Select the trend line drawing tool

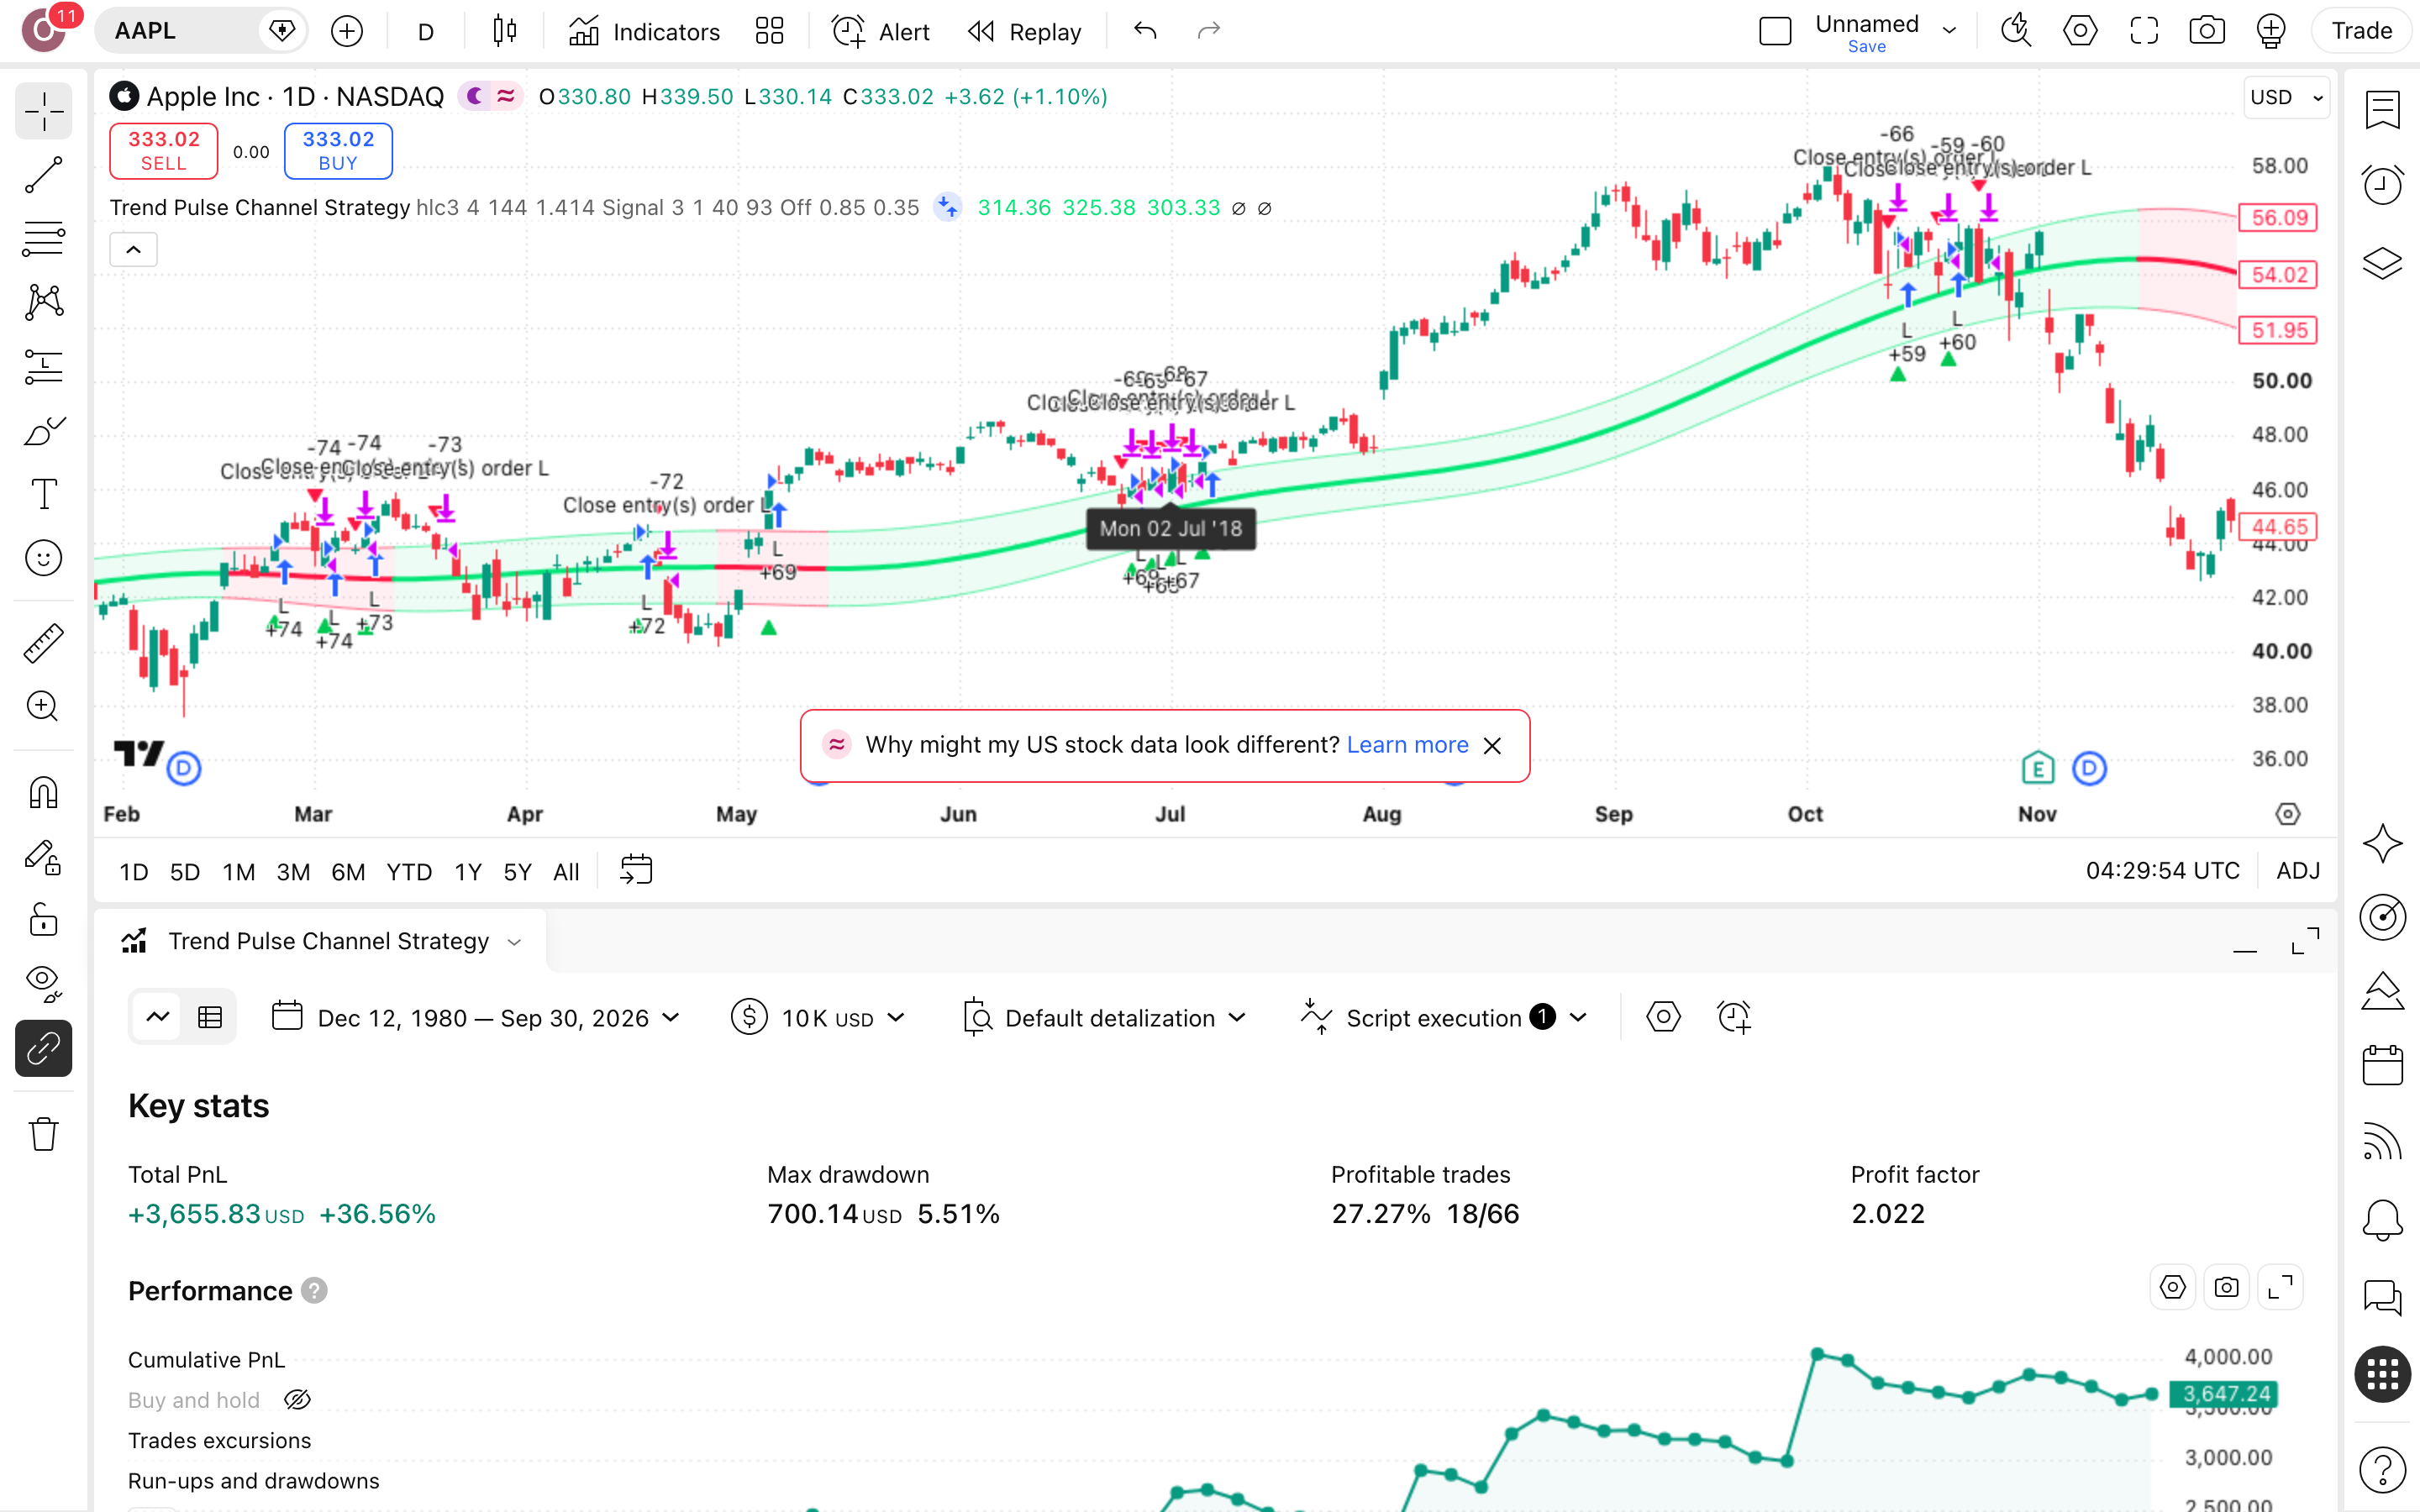click(x=43, y=174)
